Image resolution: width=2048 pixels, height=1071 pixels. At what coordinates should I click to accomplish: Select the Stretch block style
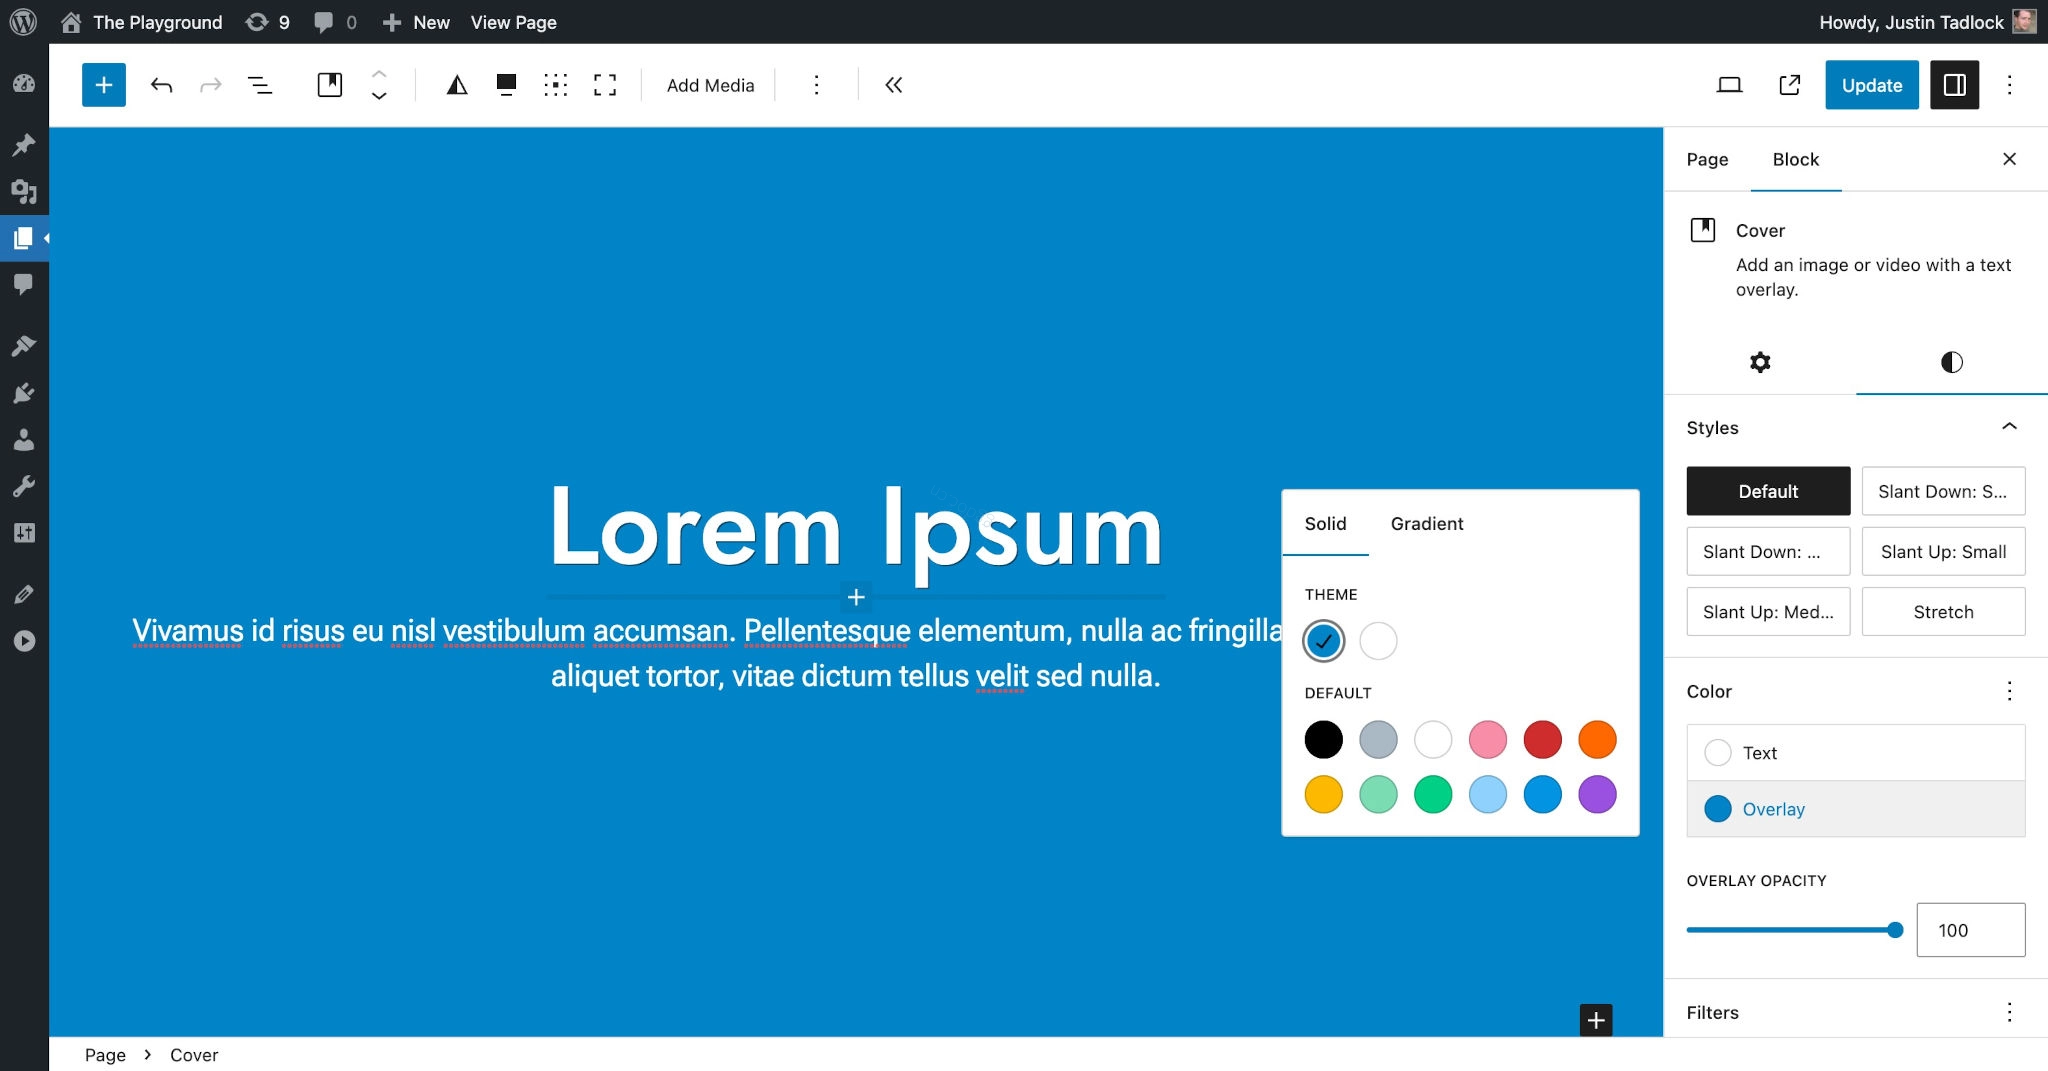click(x=1943, y=612)
